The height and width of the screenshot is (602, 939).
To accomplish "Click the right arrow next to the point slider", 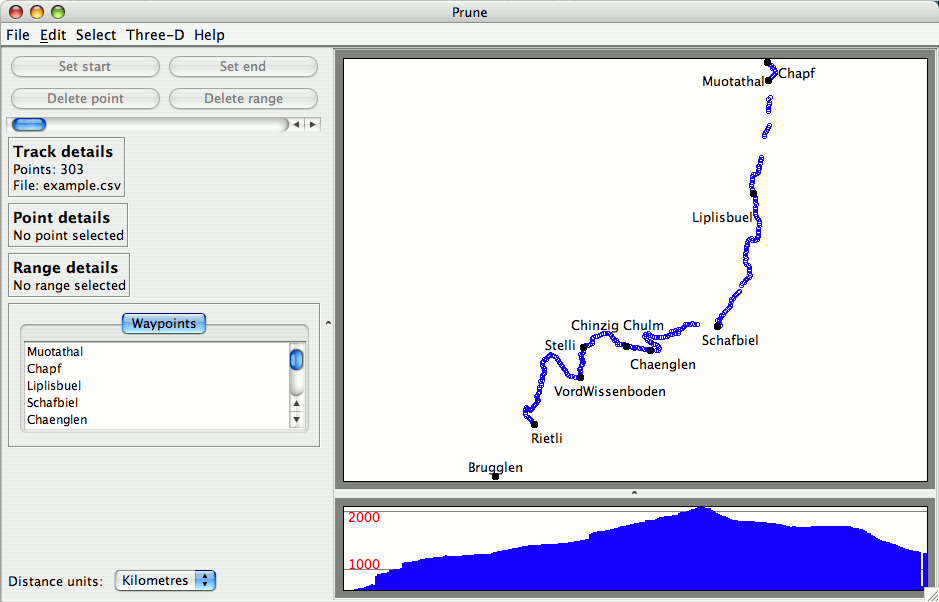I will tap(313, 125).
